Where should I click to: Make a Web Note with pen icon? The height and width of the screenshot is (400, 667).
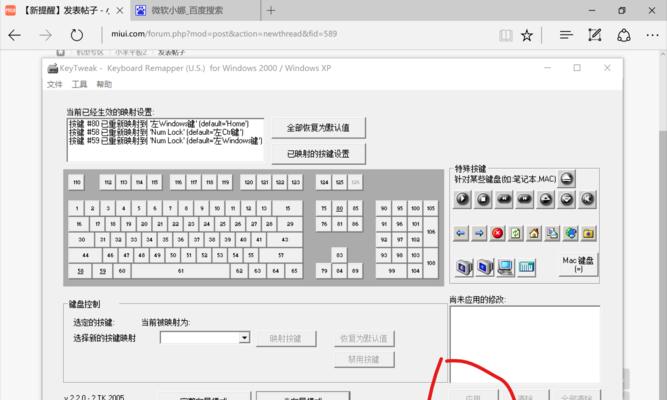[594, 35]
